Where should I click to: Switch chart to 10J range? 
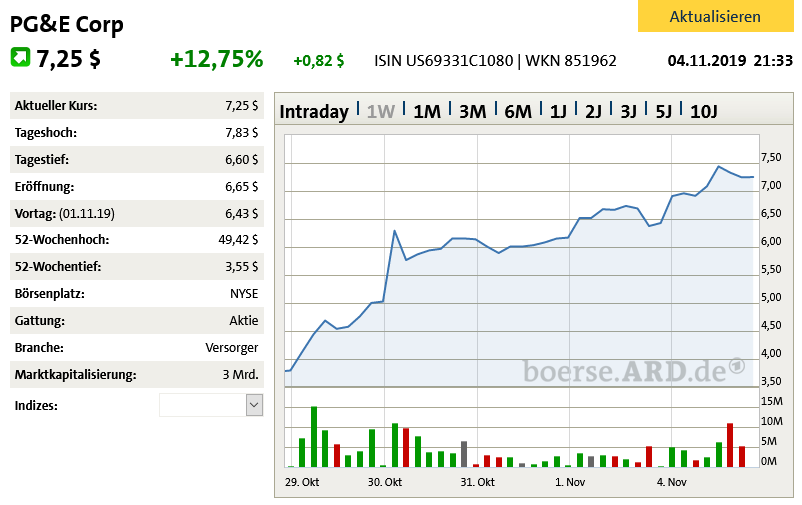[x=704, y=111]
